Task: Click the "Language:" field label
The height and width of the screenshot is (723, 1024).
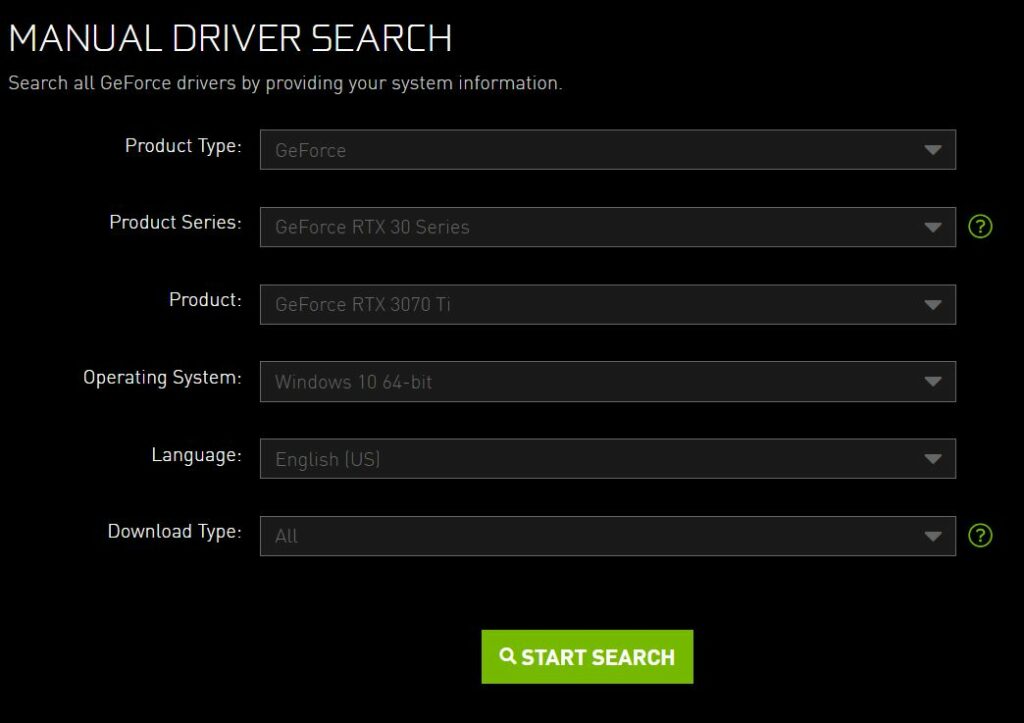Action: 196,455
